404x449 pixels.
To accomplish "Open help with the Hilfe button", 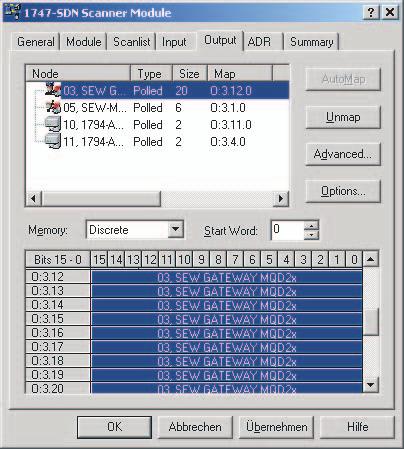I will 357,427.
